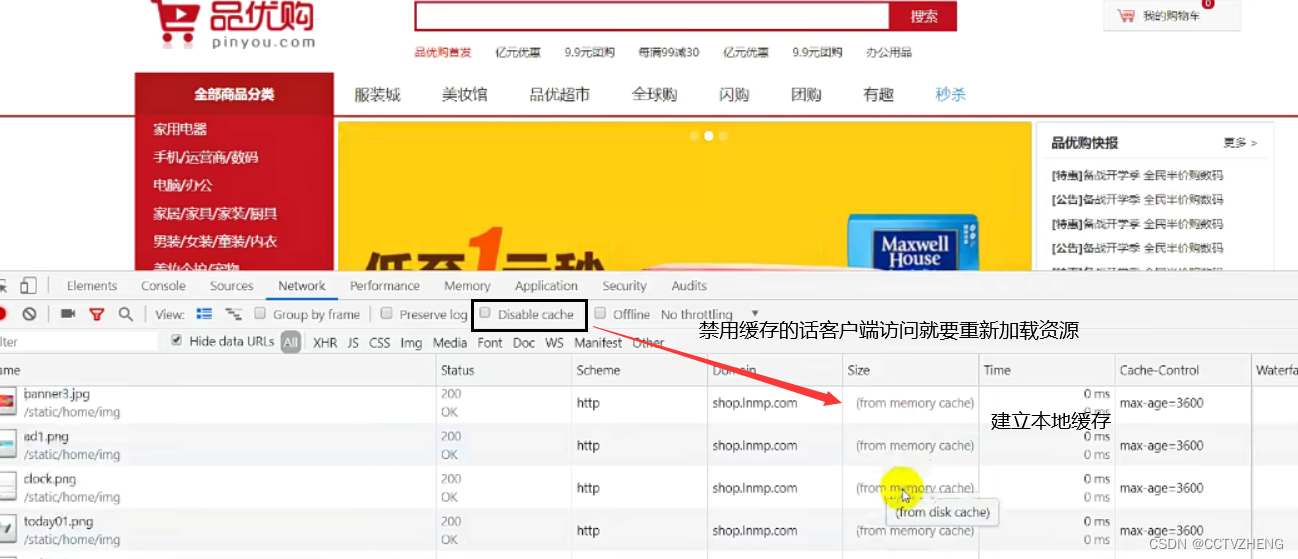Switch to the Memory tab
Viewport: 1298px width, 559px height.
[467, 286]
